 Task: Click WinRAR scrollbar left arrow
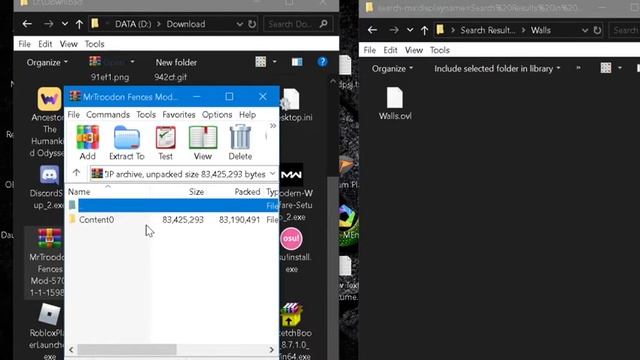tap(71, 350)
